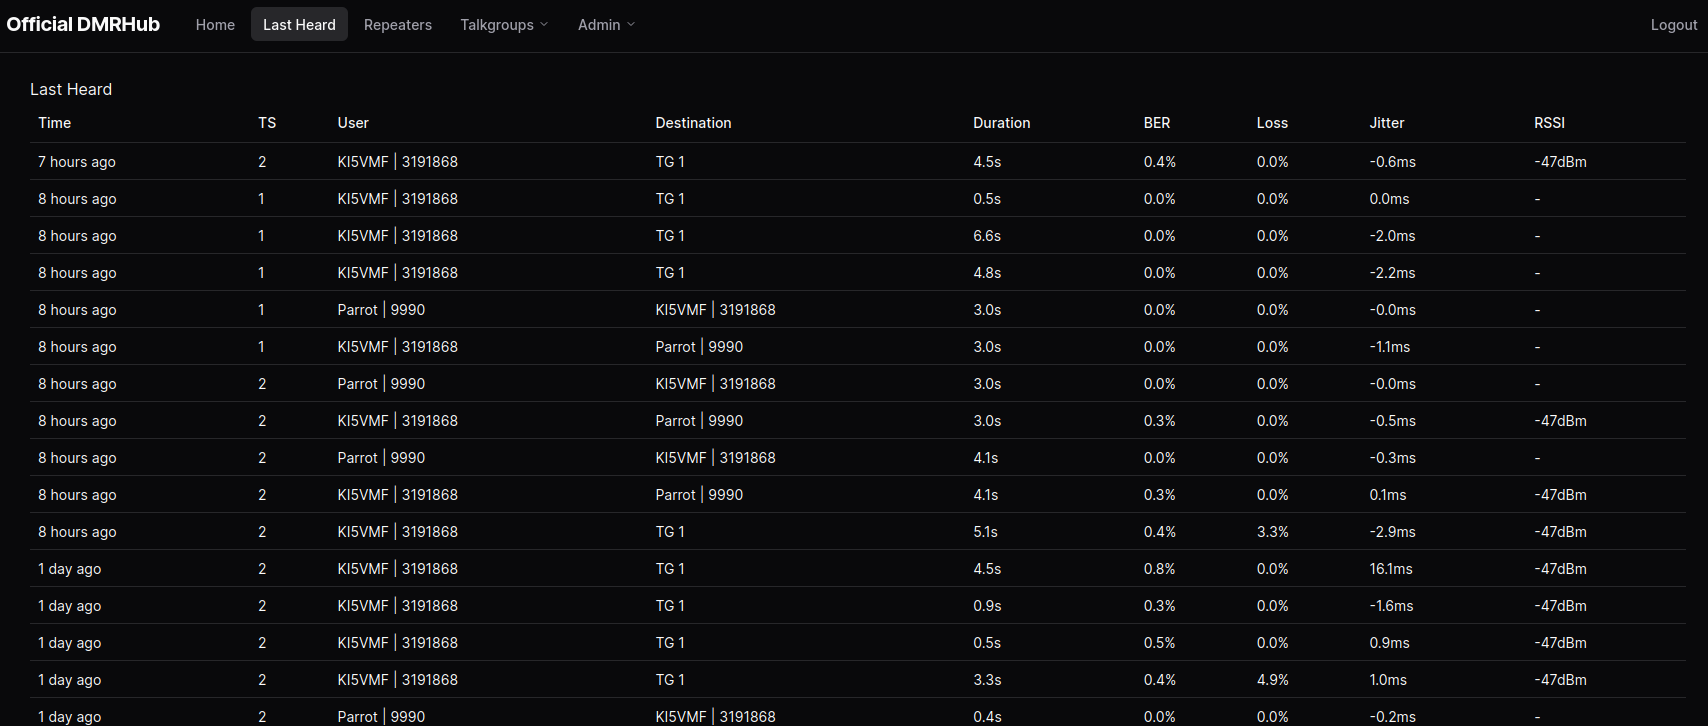Click the 4.9% loss value

pos(1272,680)
